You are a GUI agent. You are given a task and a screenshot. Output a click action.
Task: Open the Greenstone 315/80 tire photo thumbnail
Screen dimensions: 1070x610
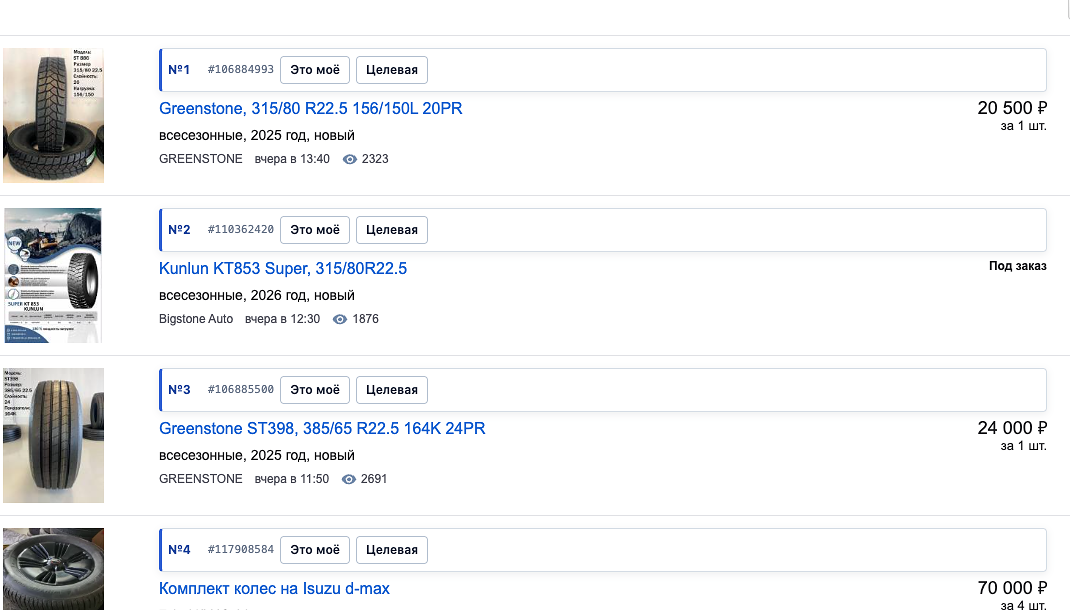(x=53, y=115)
